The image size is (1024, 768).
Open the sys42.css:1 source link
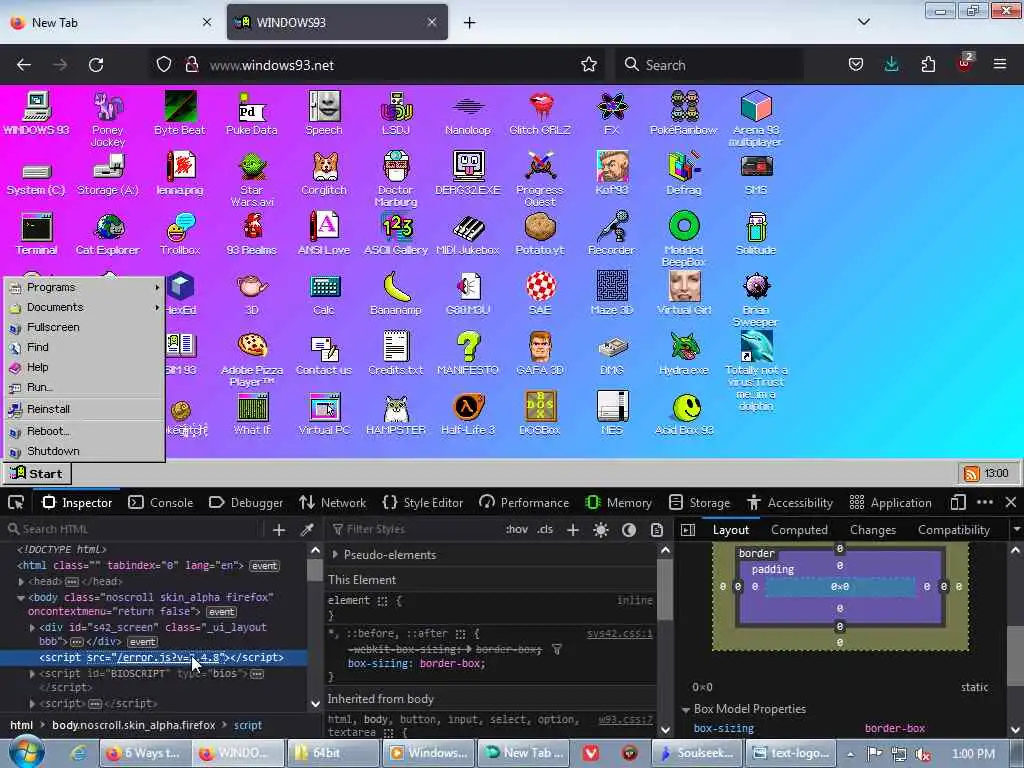coord(619,633)
